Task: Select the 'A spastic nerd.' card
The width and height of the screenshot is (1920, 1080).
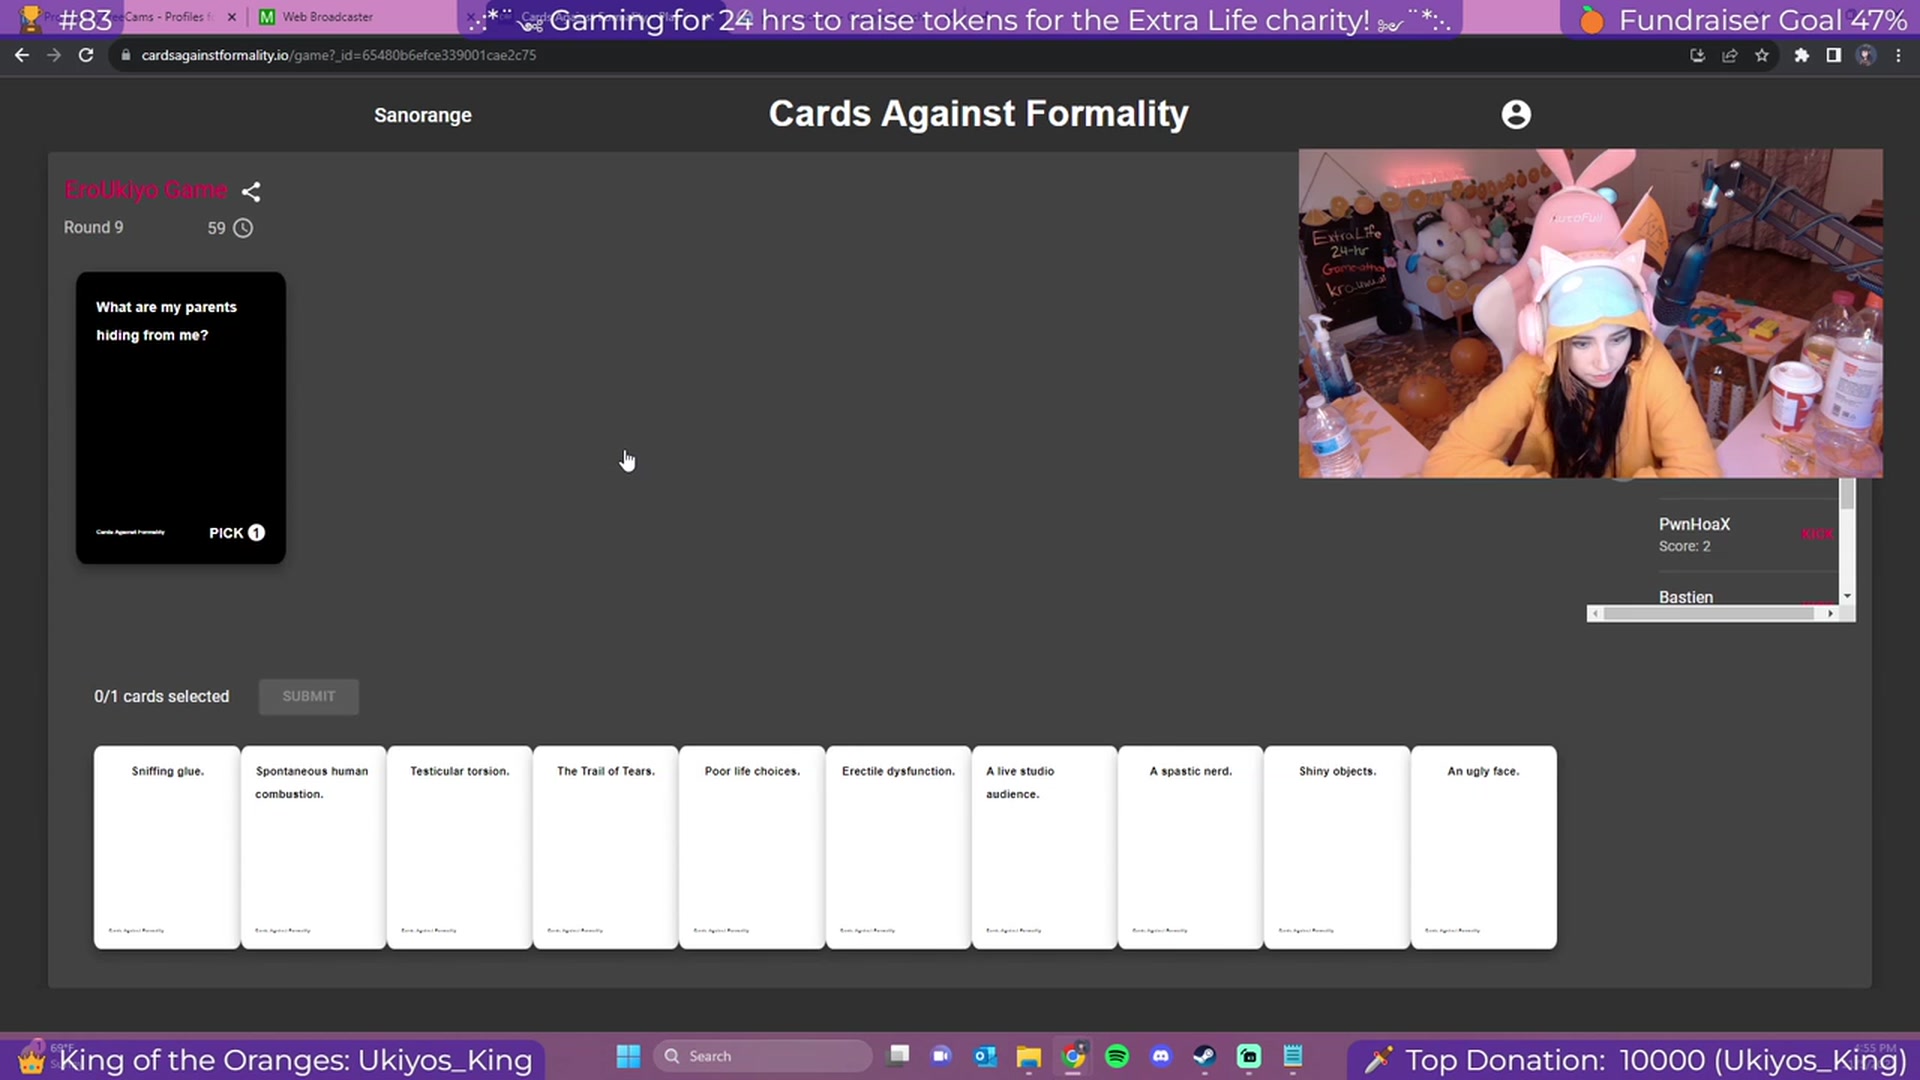Action: (x=1190, y=847)
